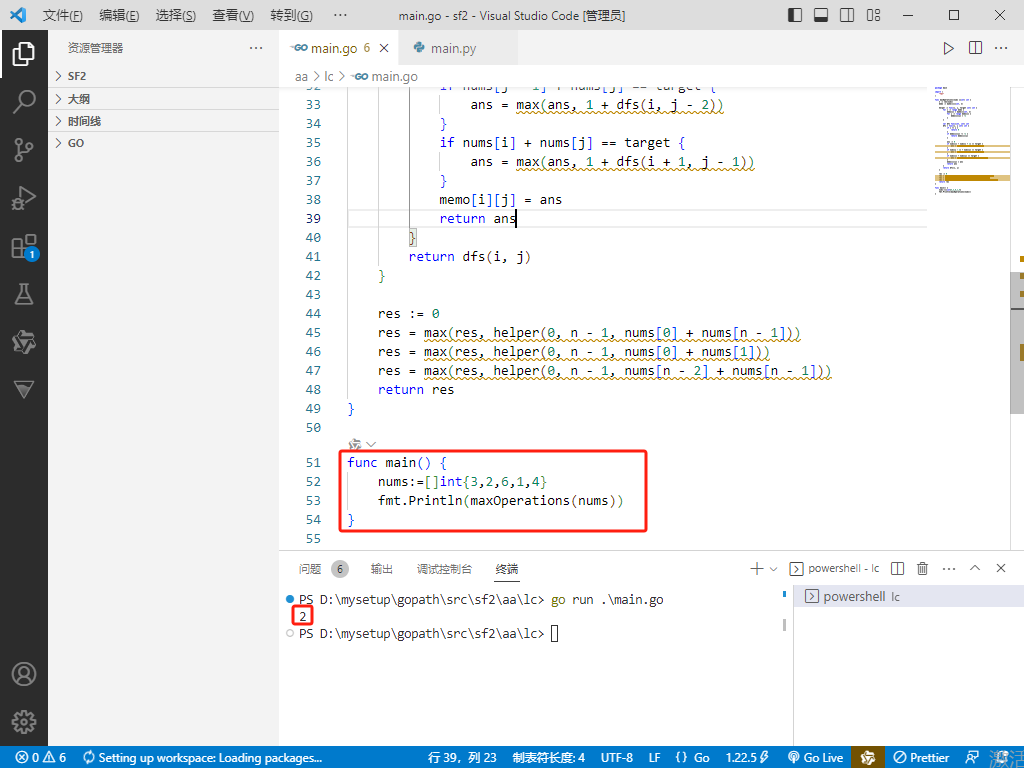Open Customize Layout icon

[873, 15]
